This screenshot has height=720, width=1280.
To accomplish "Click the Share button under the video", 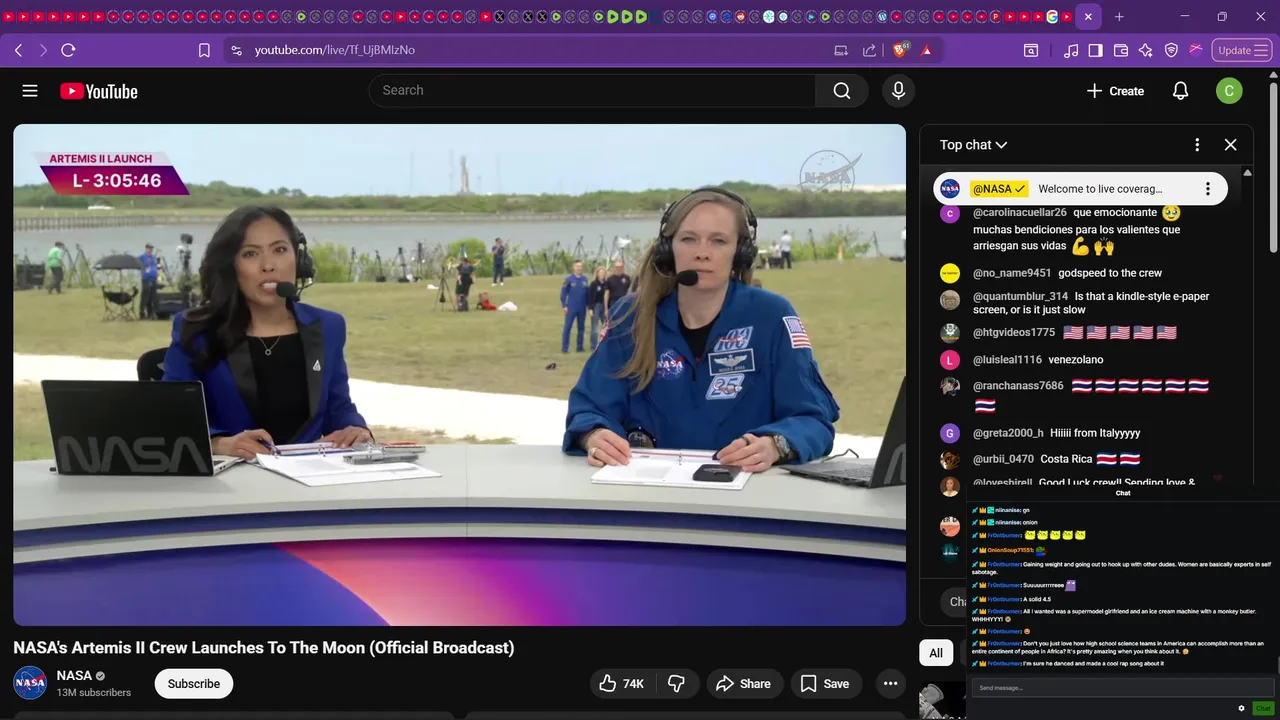I will tap(744, 684).
